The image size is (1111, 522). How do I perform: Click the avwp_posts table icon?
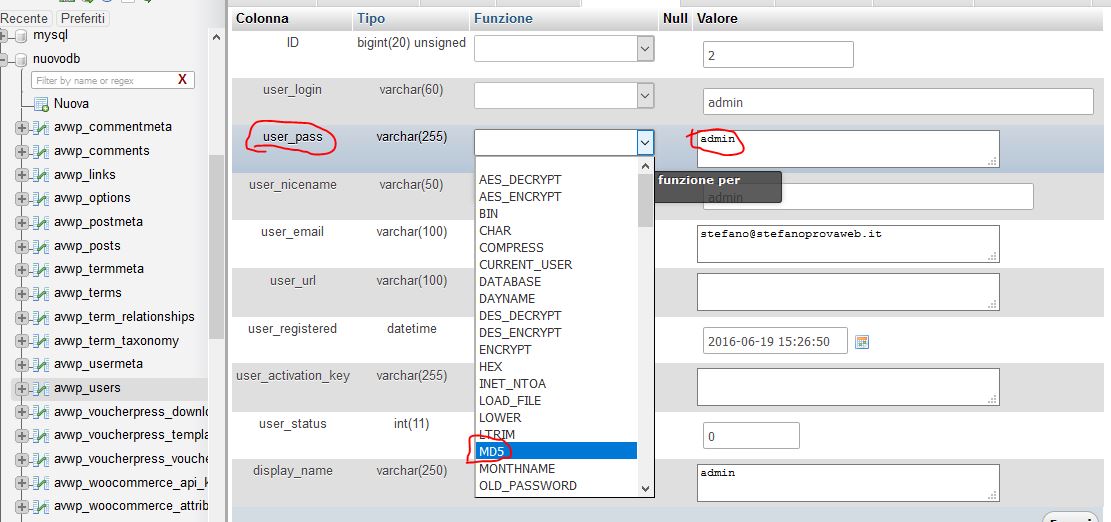pos(42,246)
